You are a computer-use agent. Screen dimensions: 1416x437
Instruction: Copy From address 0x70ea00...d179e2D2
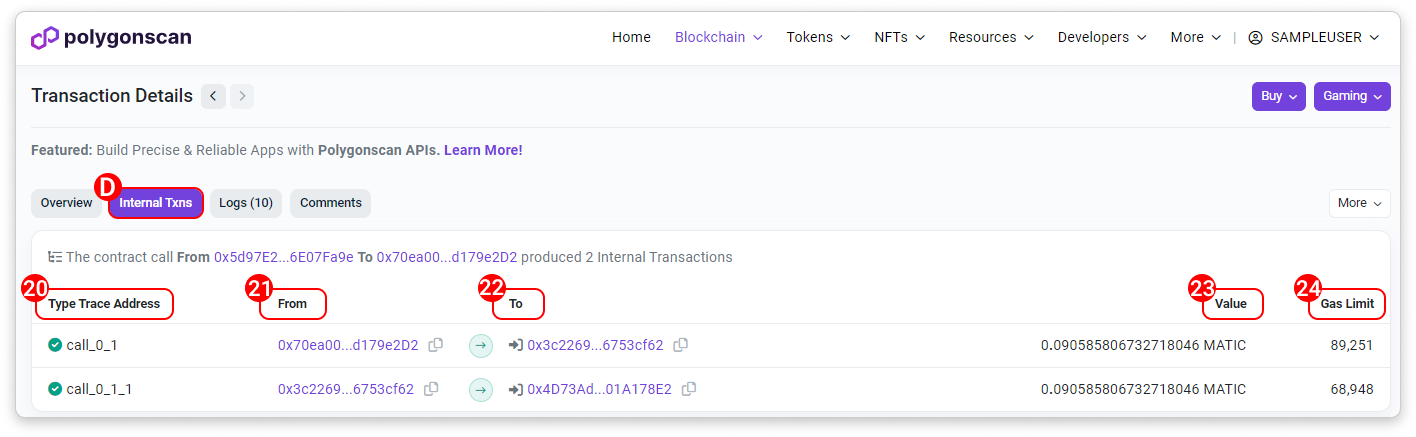coord(436,345)
